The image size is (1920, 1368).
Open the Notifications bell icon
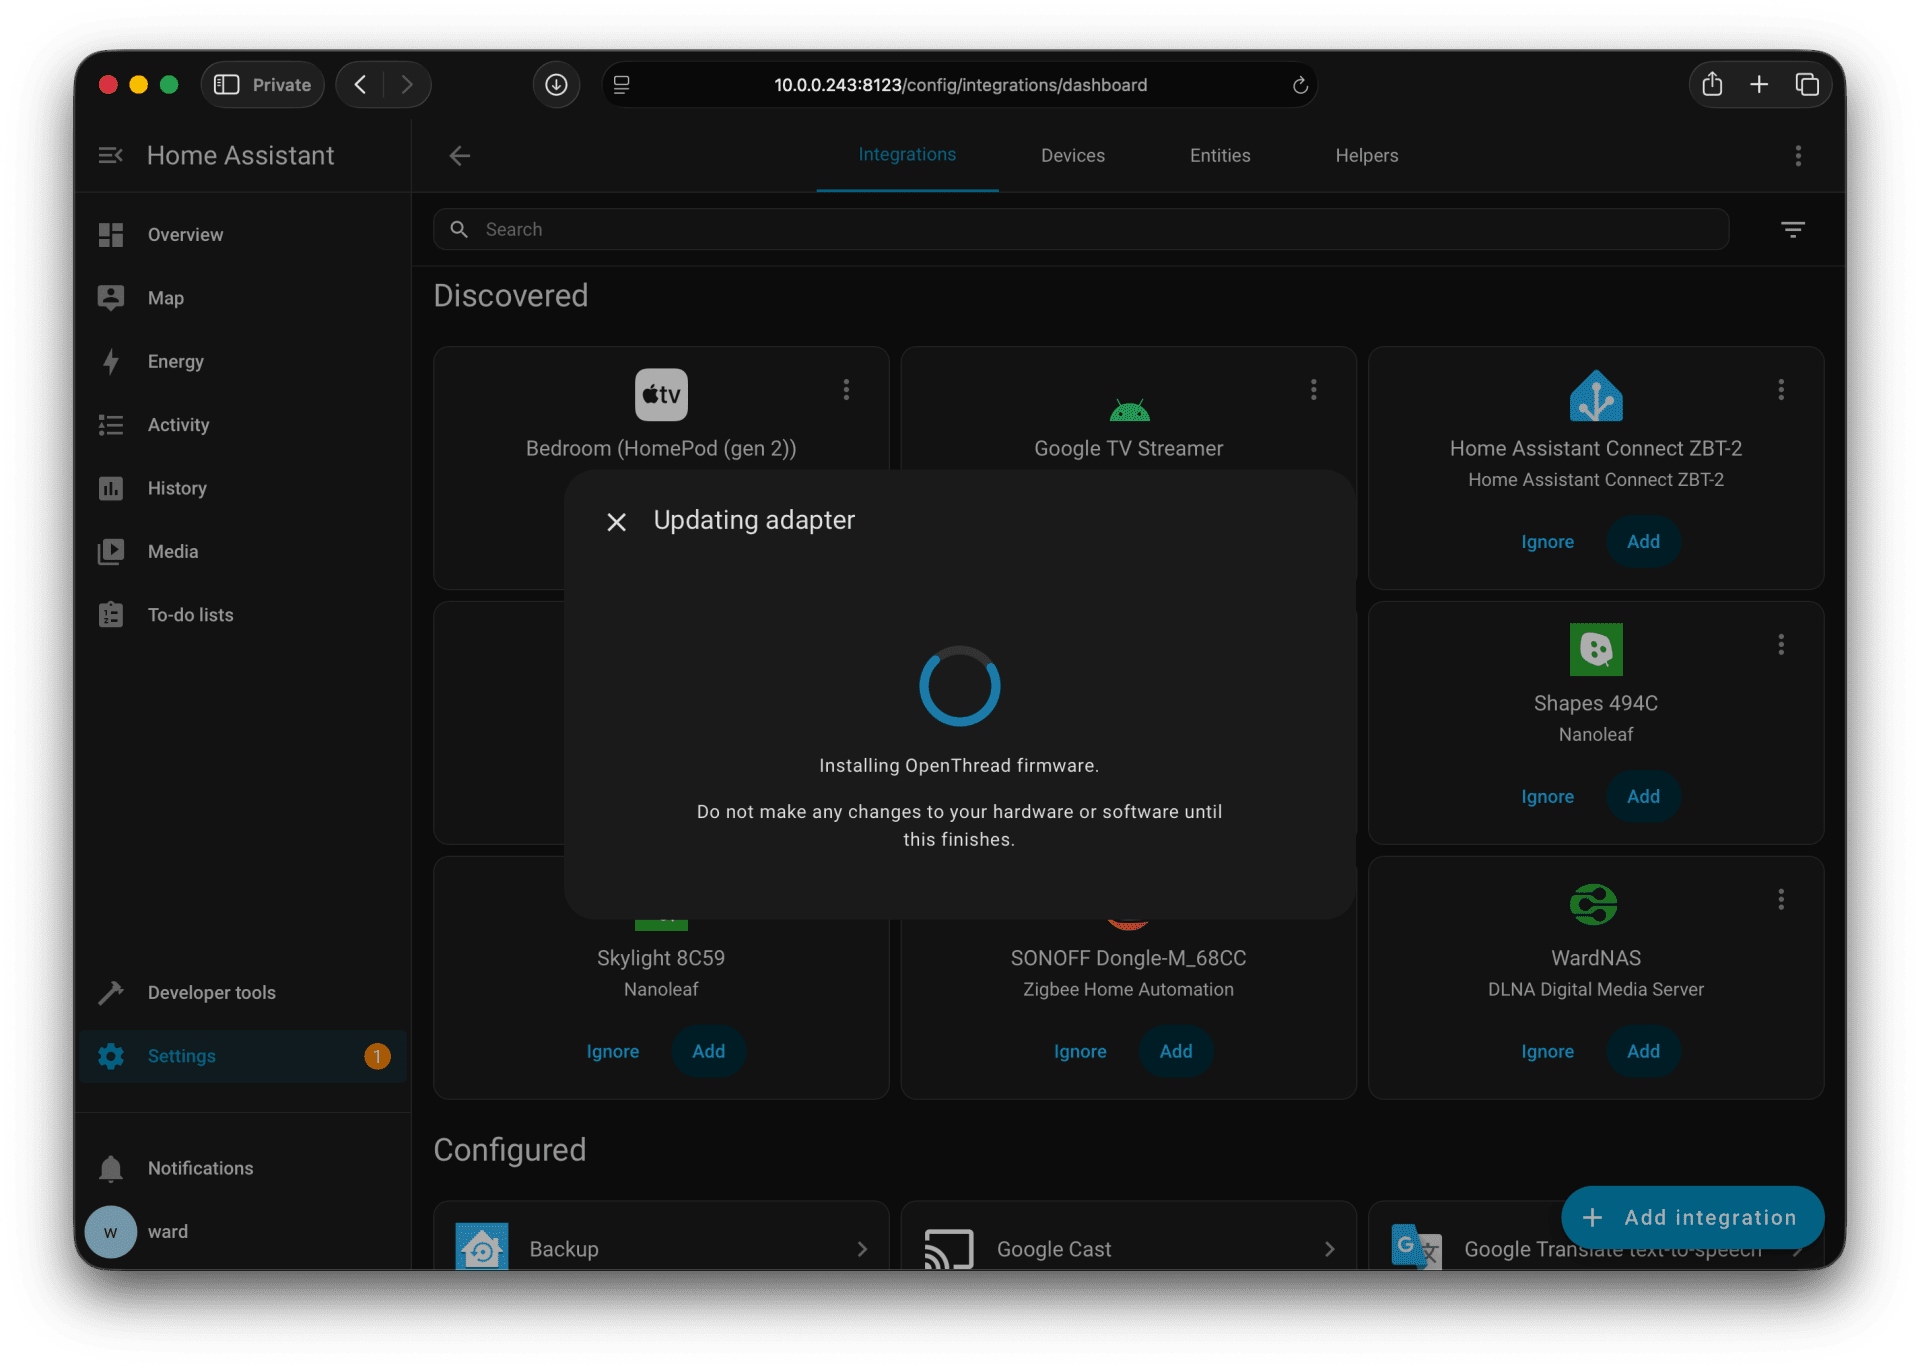point(112,1168)
